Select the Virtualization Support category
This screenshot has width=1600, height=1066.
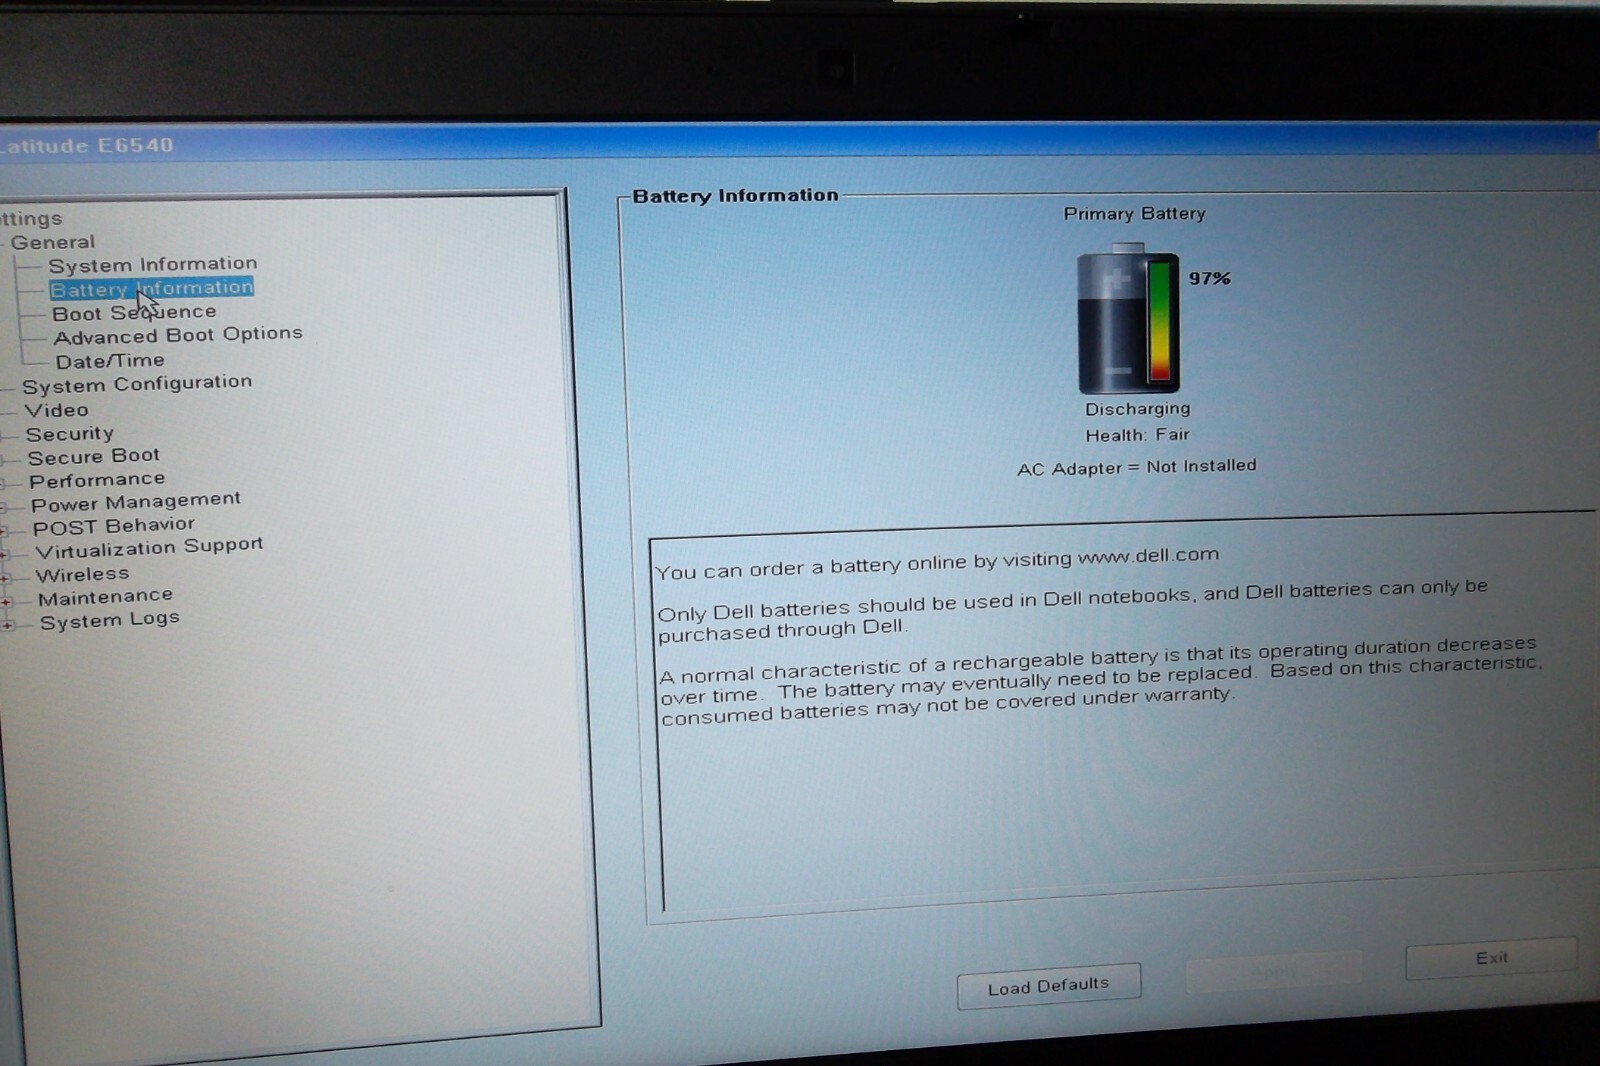pyautogui.click(x=149, y=548)
